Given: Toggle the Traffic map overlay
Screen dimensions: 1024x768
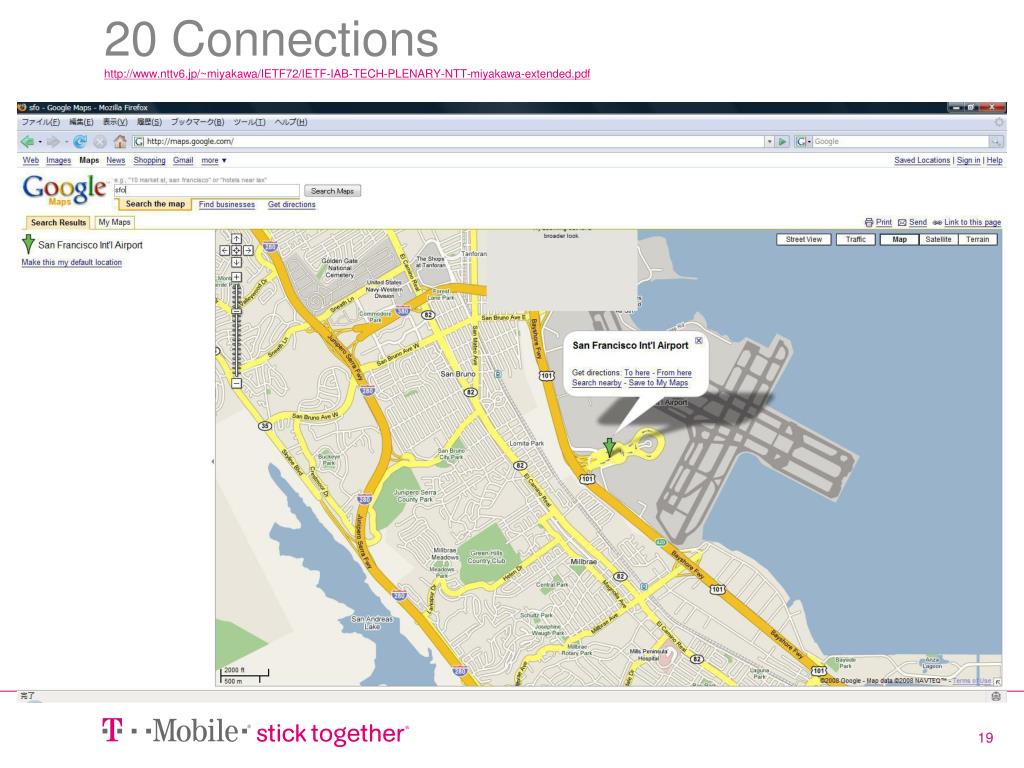Looking at the screenshot, I should coord(856,240).
